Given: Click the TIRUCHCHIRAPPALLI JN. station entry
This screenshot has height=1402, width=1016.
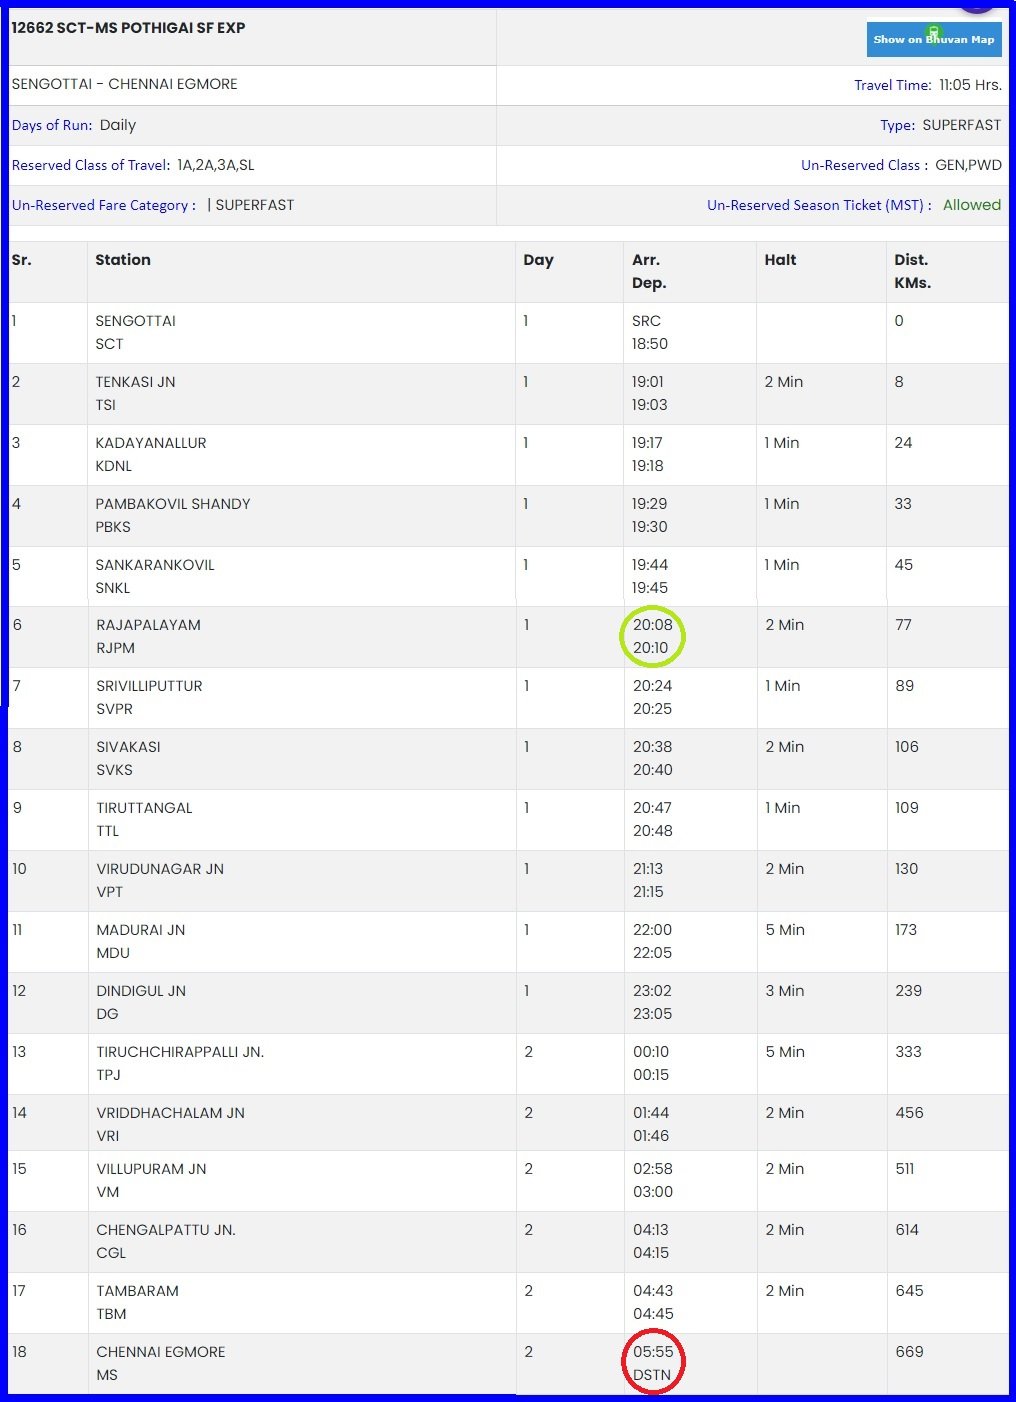Looking at the screenshot, I should tap(180, 1052).
